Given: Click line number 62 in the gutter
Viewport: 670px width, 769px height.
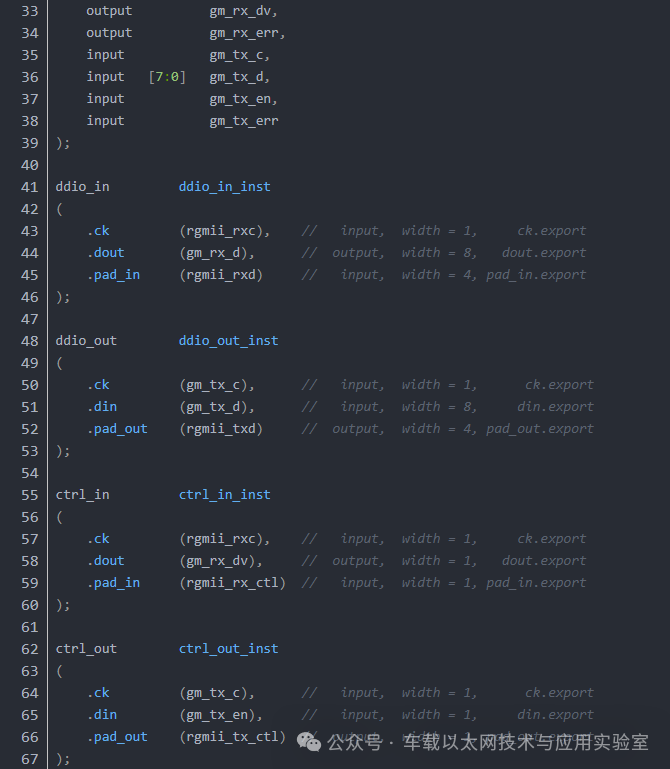Looking at the screenshot, I should click(x=29, y=649).
